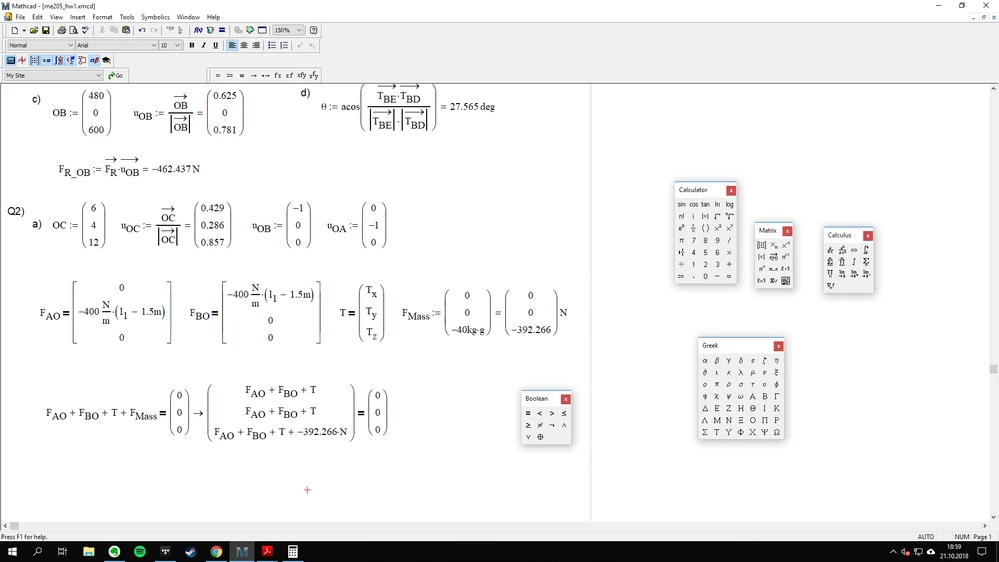This screenshot has width=999, height=562.
Task: Click the square root icon in Calculator palette
Action: 717,216
